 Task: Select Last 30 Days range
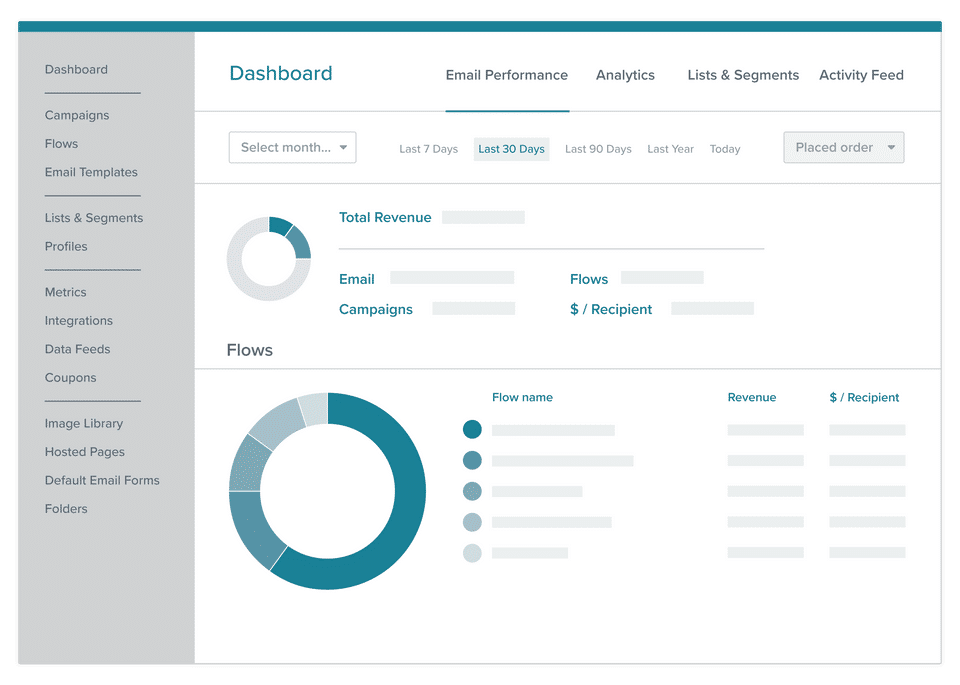511,149
